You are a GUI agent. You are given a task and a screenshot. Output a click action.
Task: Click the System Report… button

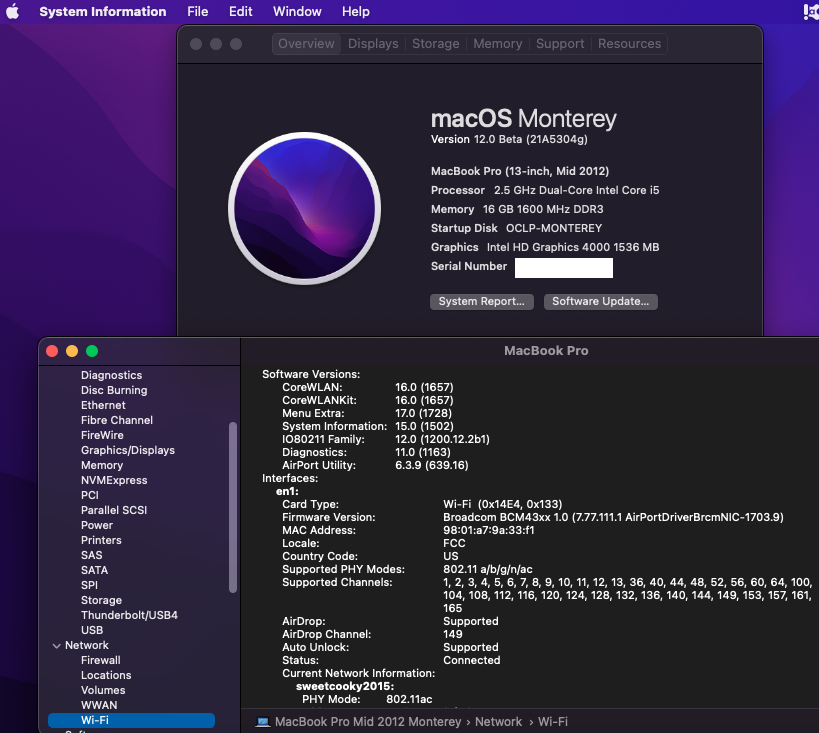pos(482,301)
